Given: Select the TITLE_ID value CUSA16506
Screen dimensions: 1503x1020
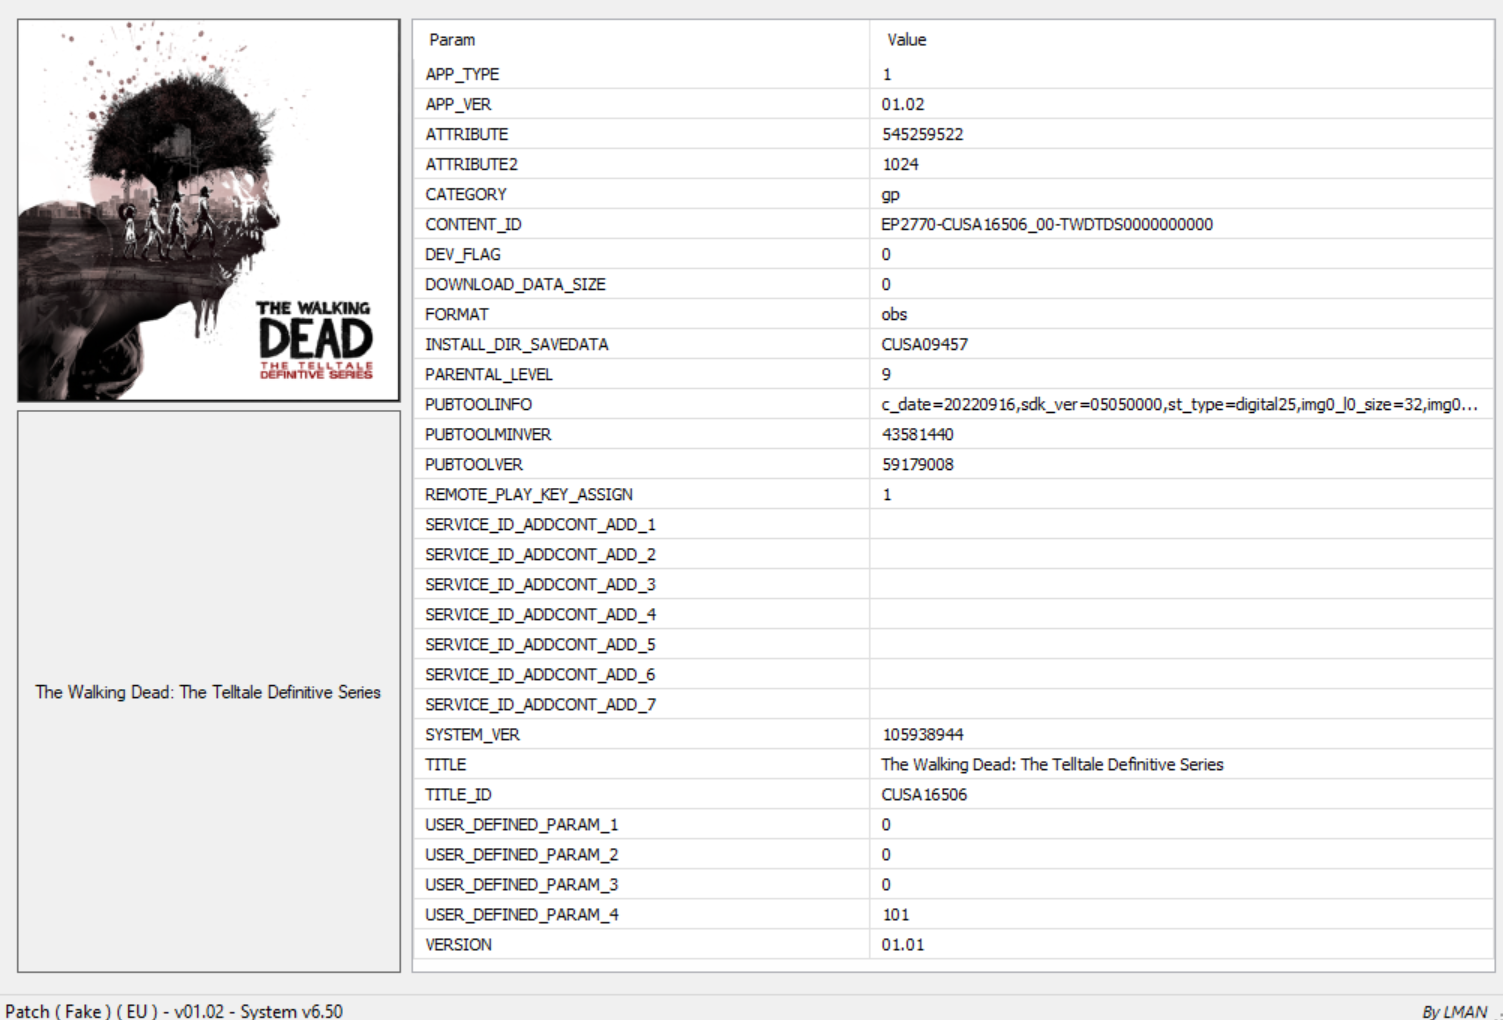Looking at the screenshot, I should (x=924, y=794).
